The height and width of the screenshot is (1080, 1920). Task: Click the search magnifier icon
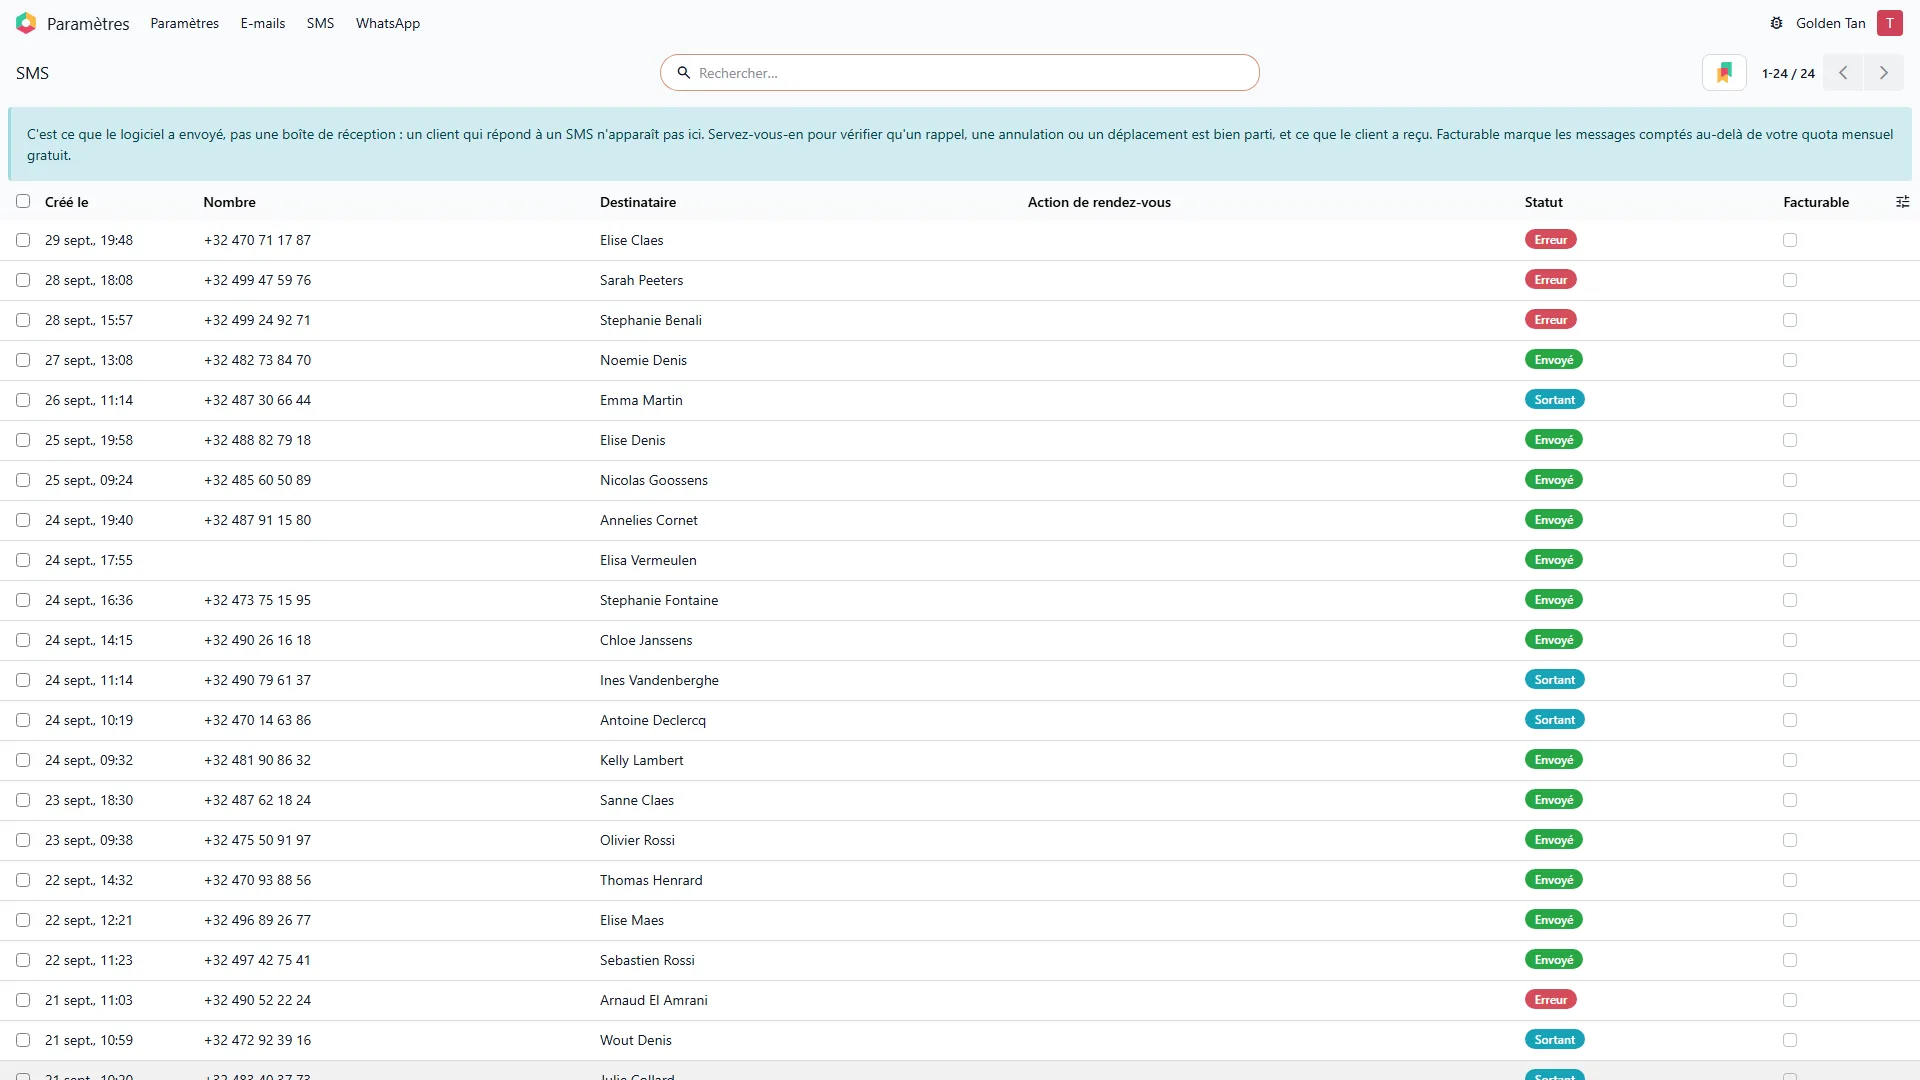(684, 73)
